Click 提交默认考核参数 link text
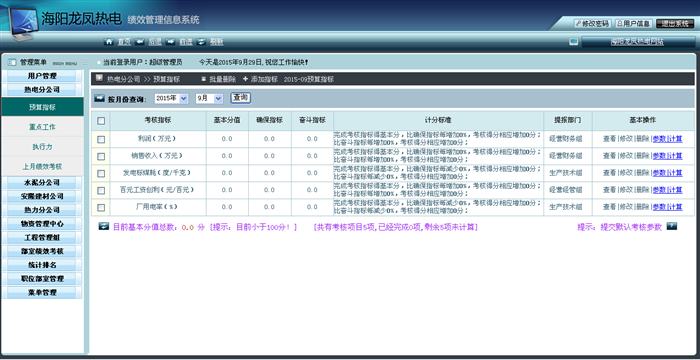700x360 pixels. click(631, 227)
